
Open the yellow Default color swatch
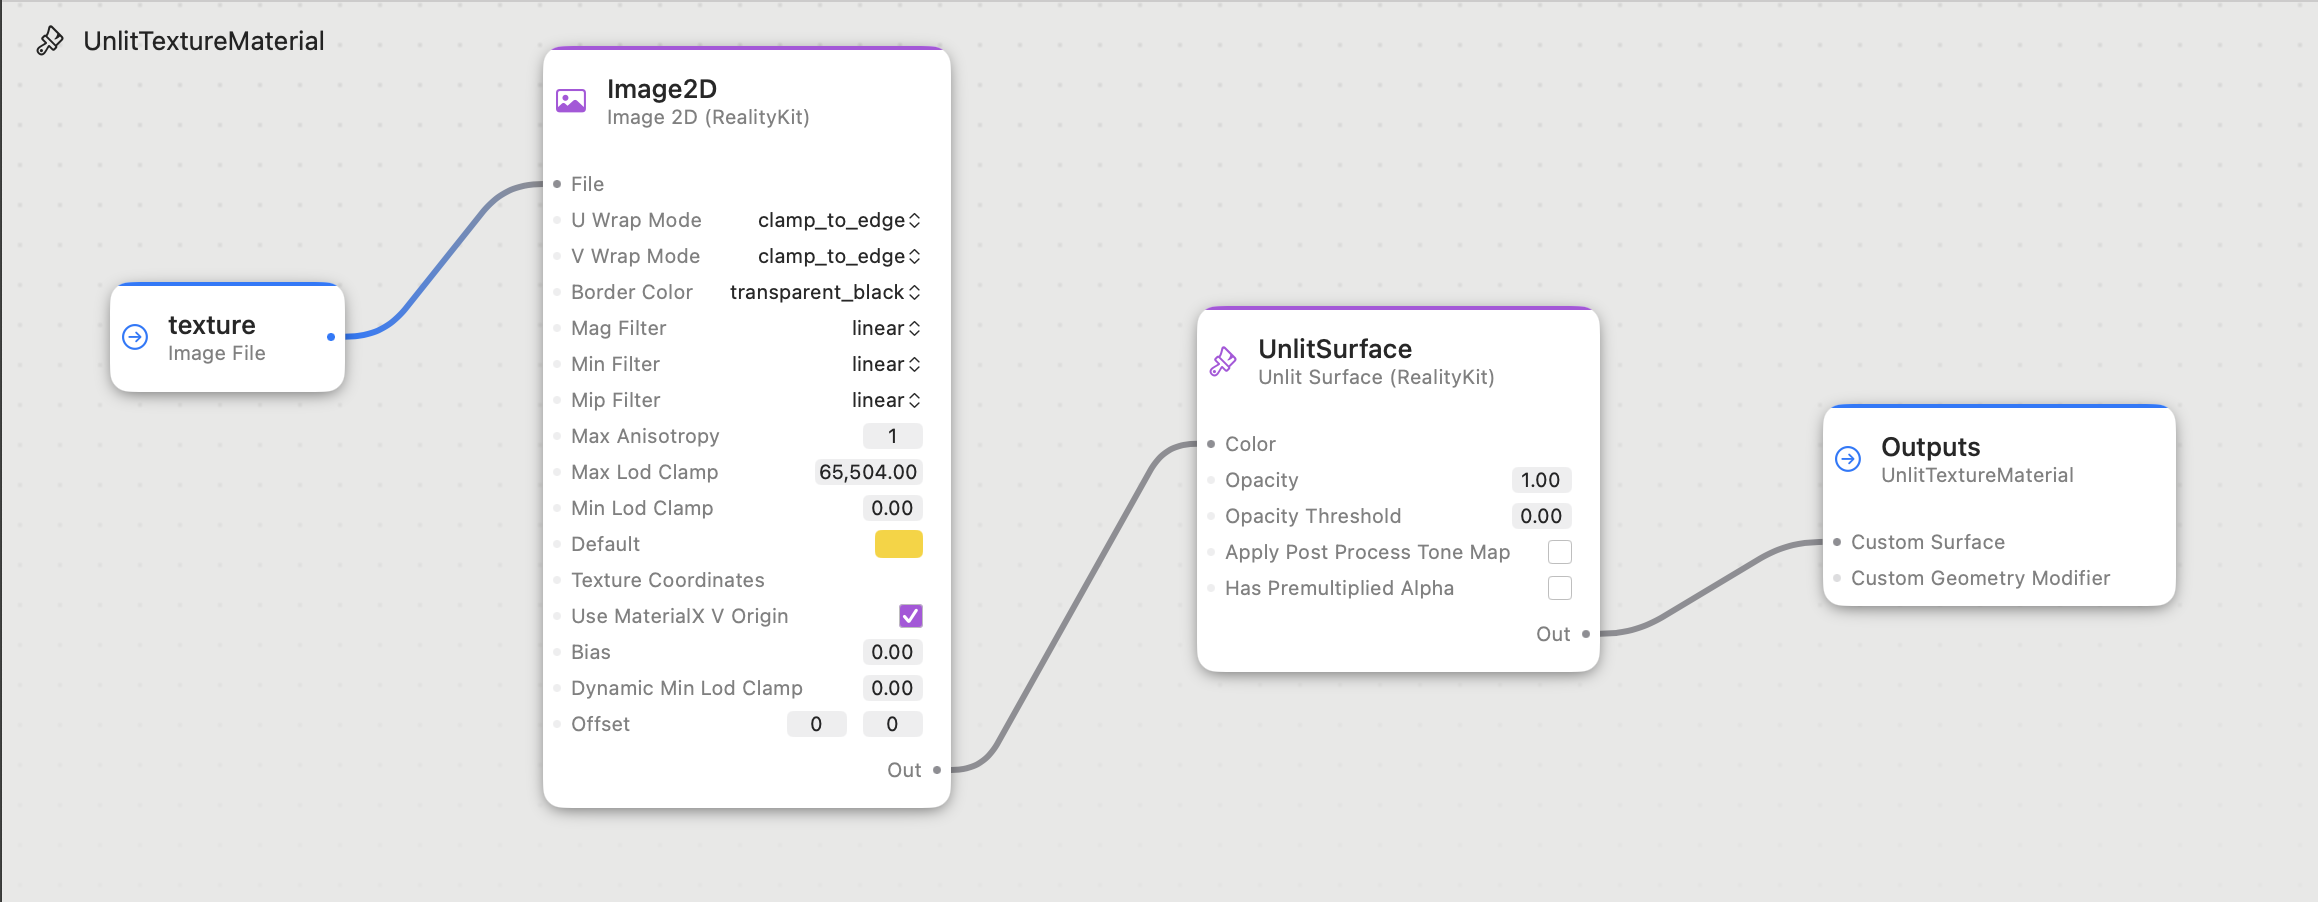click(x=898, y=544)
